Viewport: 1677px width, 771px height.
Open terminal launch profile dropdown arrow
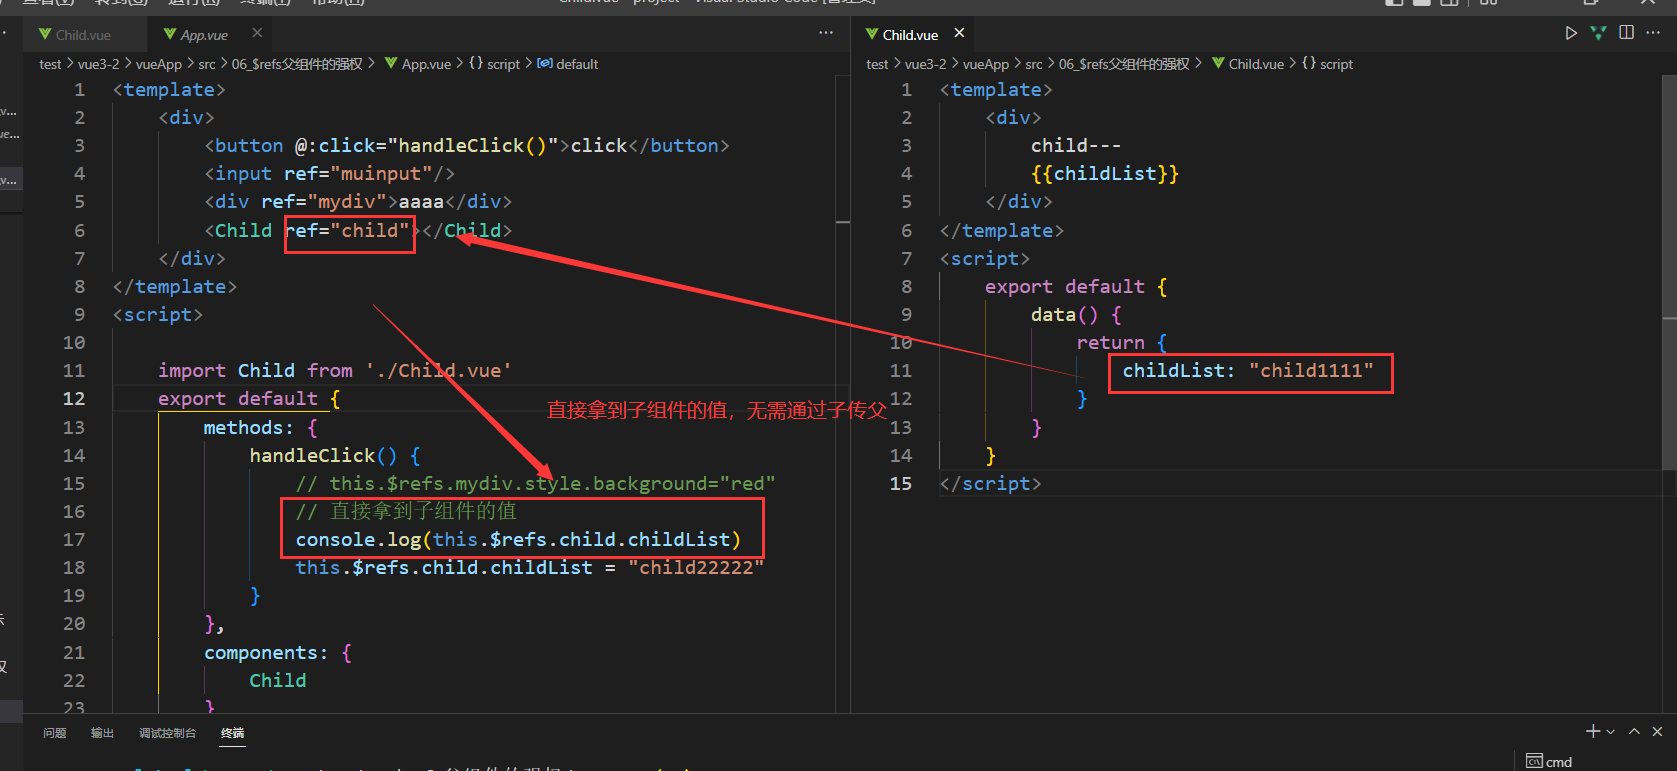click(x=1610, y=732)
